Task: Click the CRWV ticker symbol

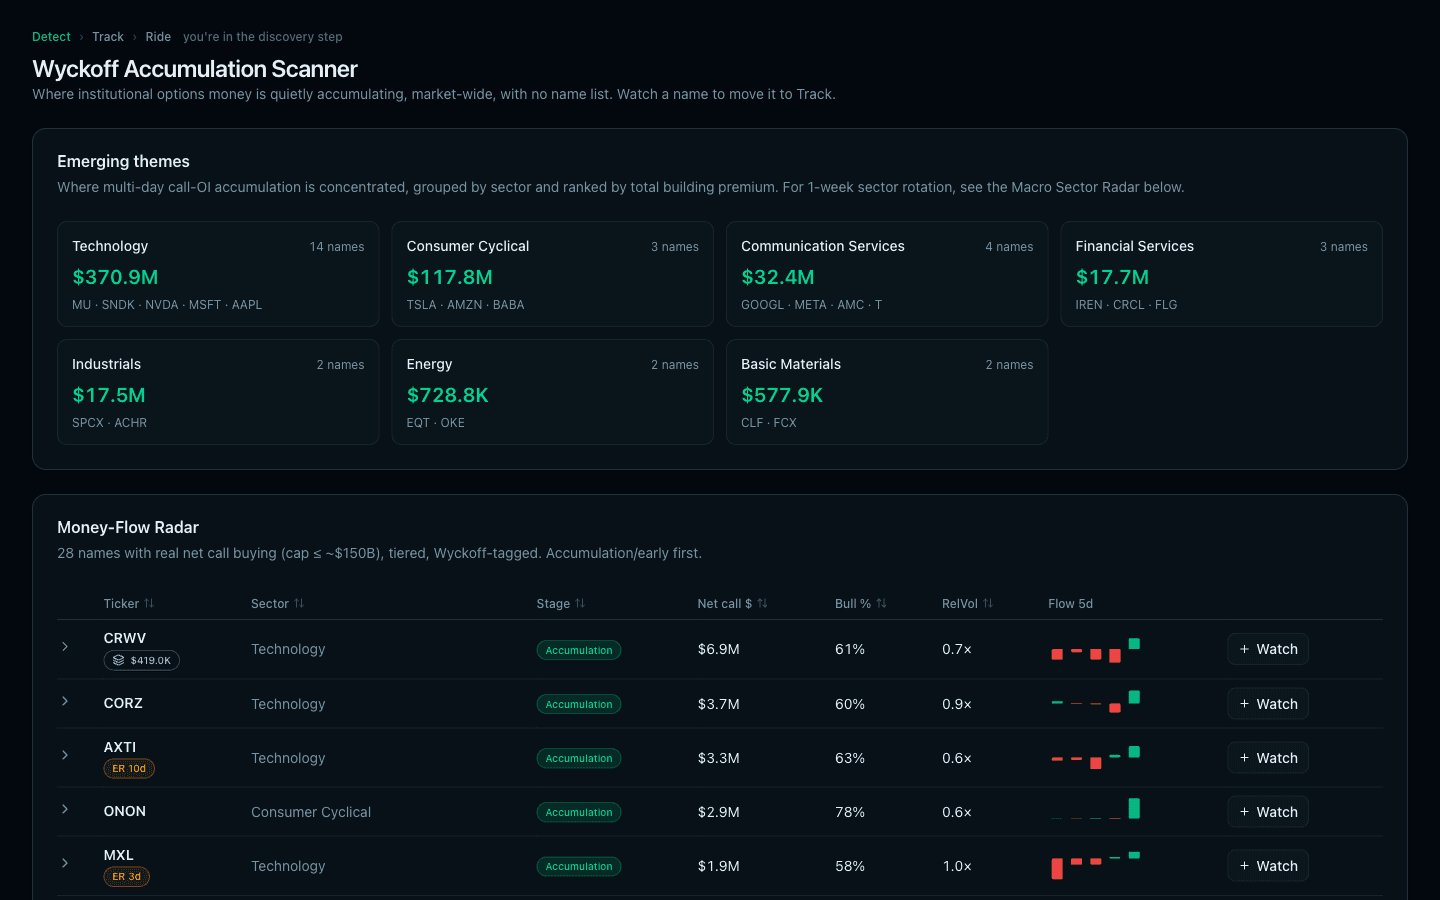Action: 125,638
